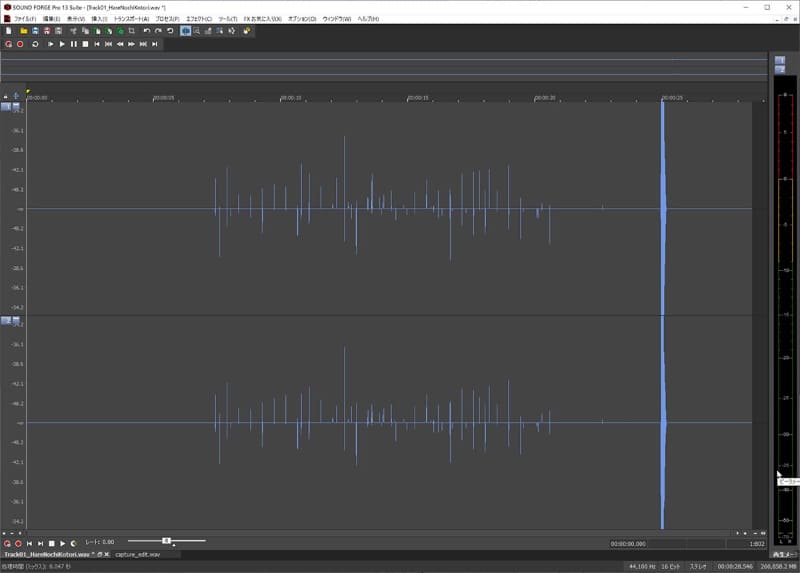Click the 16 ビット bit depth status entry
800x573 pixels.
pos(670,567)
